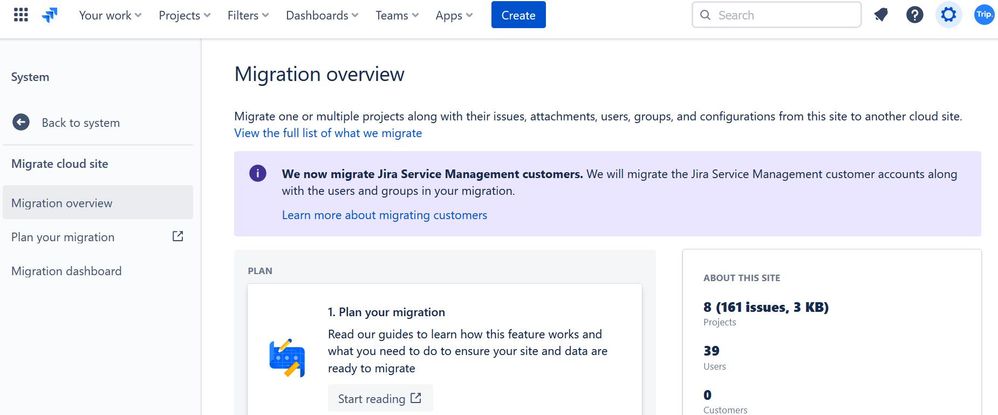
Task: Click the Jira logo icon
Action: (x=50, y=15)
